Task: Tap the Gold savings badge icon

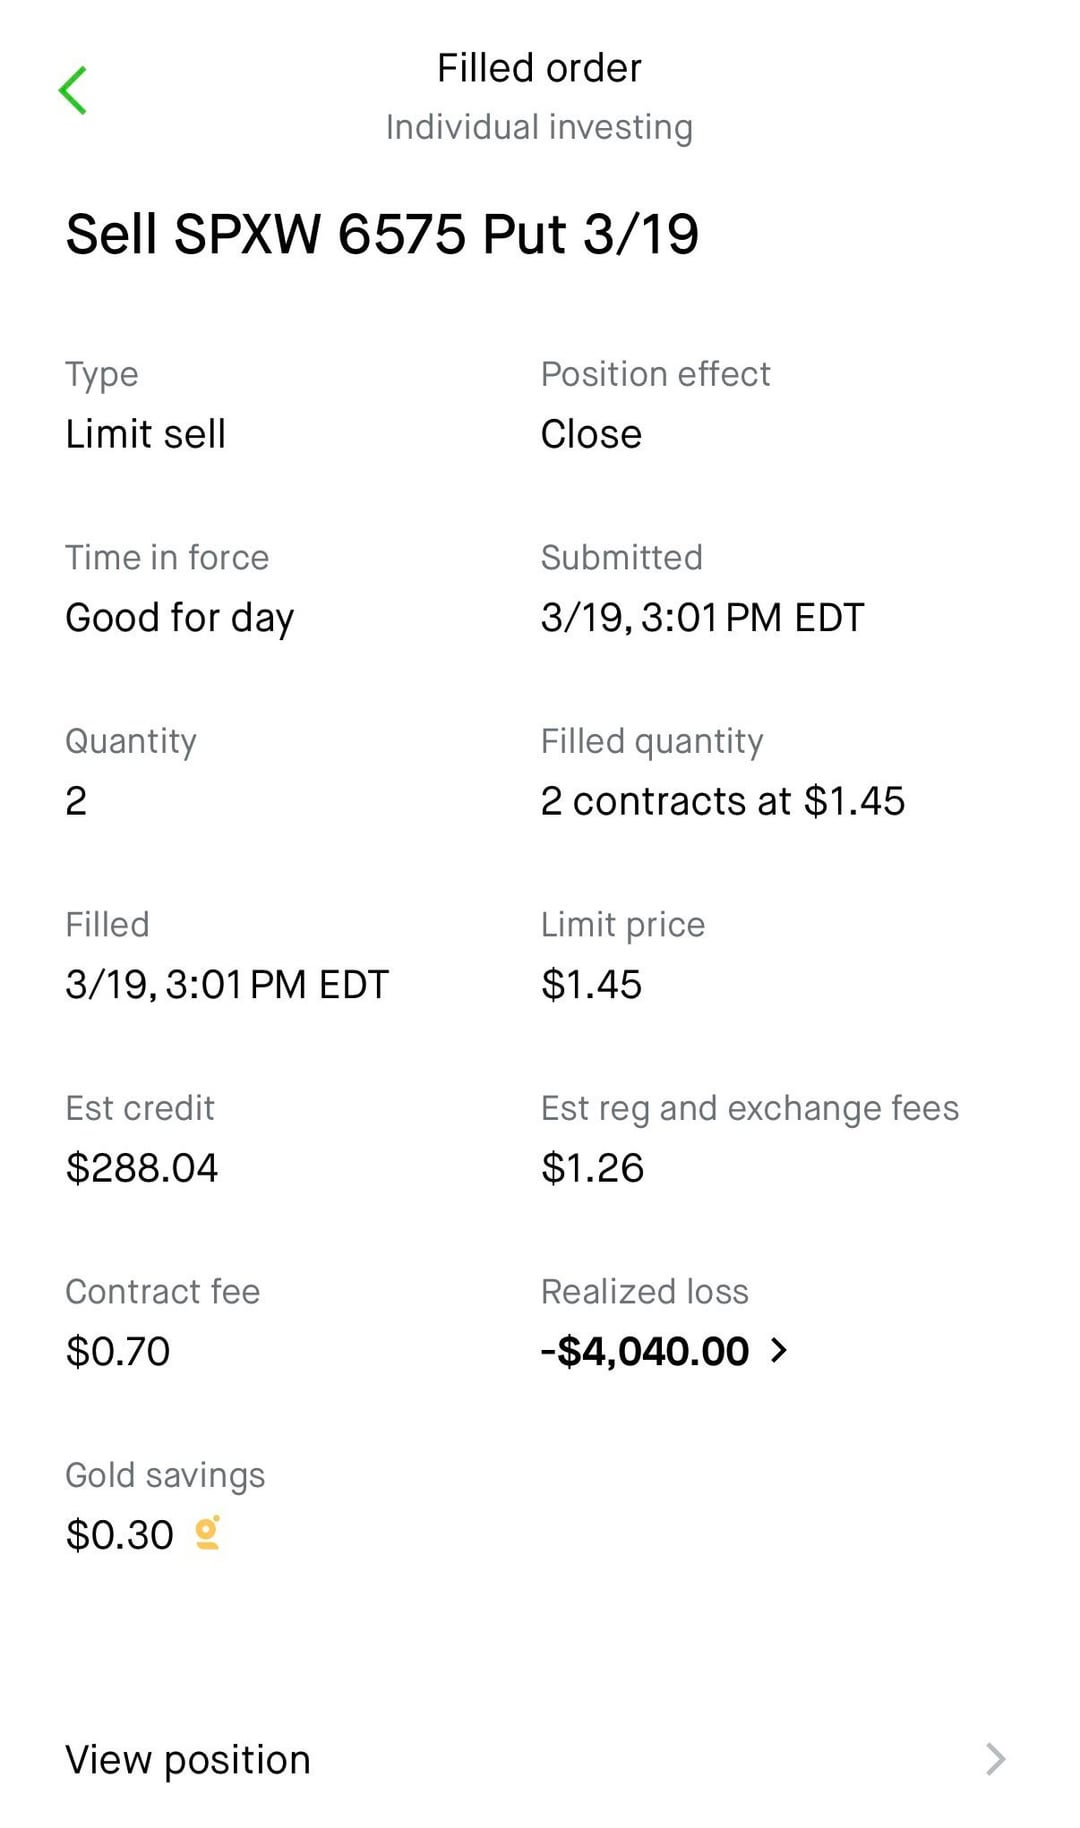Action: 207,1533
